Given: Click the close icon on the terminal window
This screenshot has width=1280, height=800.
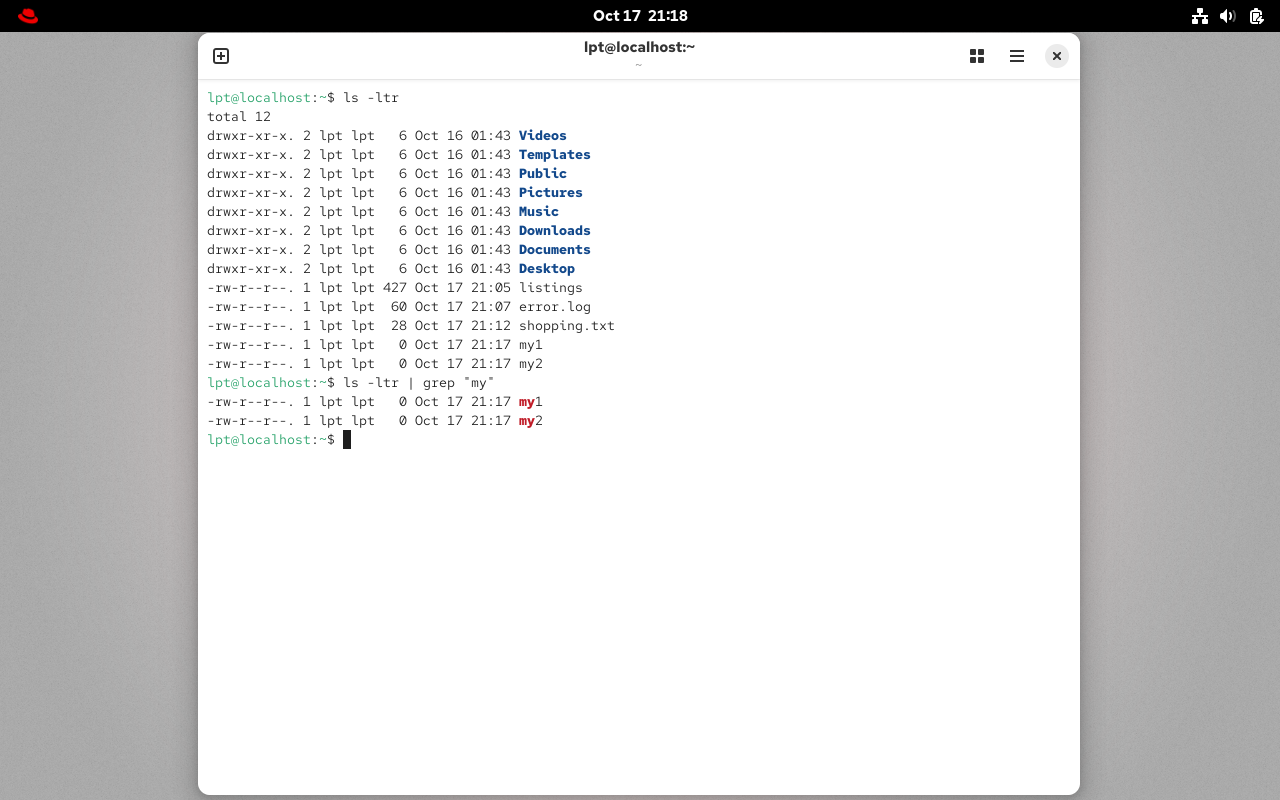Looking at the screenshot, I should (x=1057, y=56).
